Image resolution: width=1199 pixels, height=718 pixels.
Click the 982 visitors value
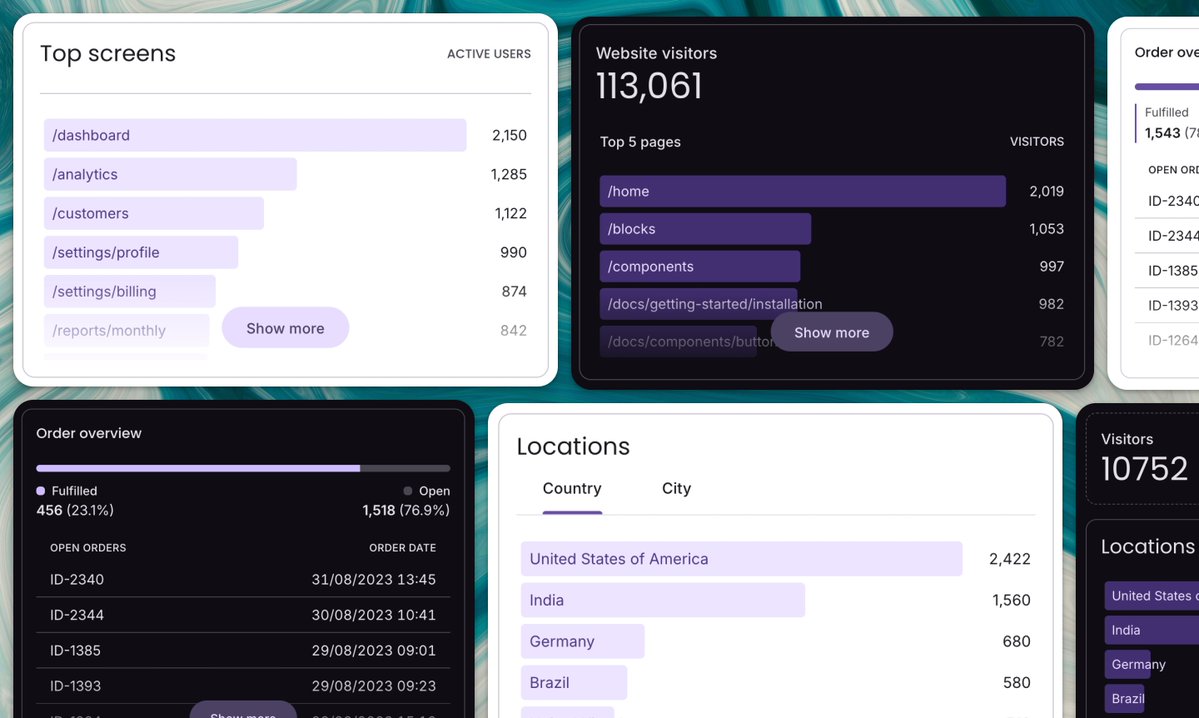1051,304
